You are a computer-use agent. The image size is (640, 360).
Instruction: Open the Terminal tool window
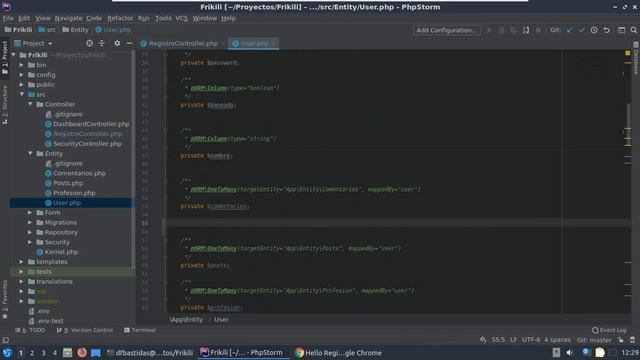[140, 330]
